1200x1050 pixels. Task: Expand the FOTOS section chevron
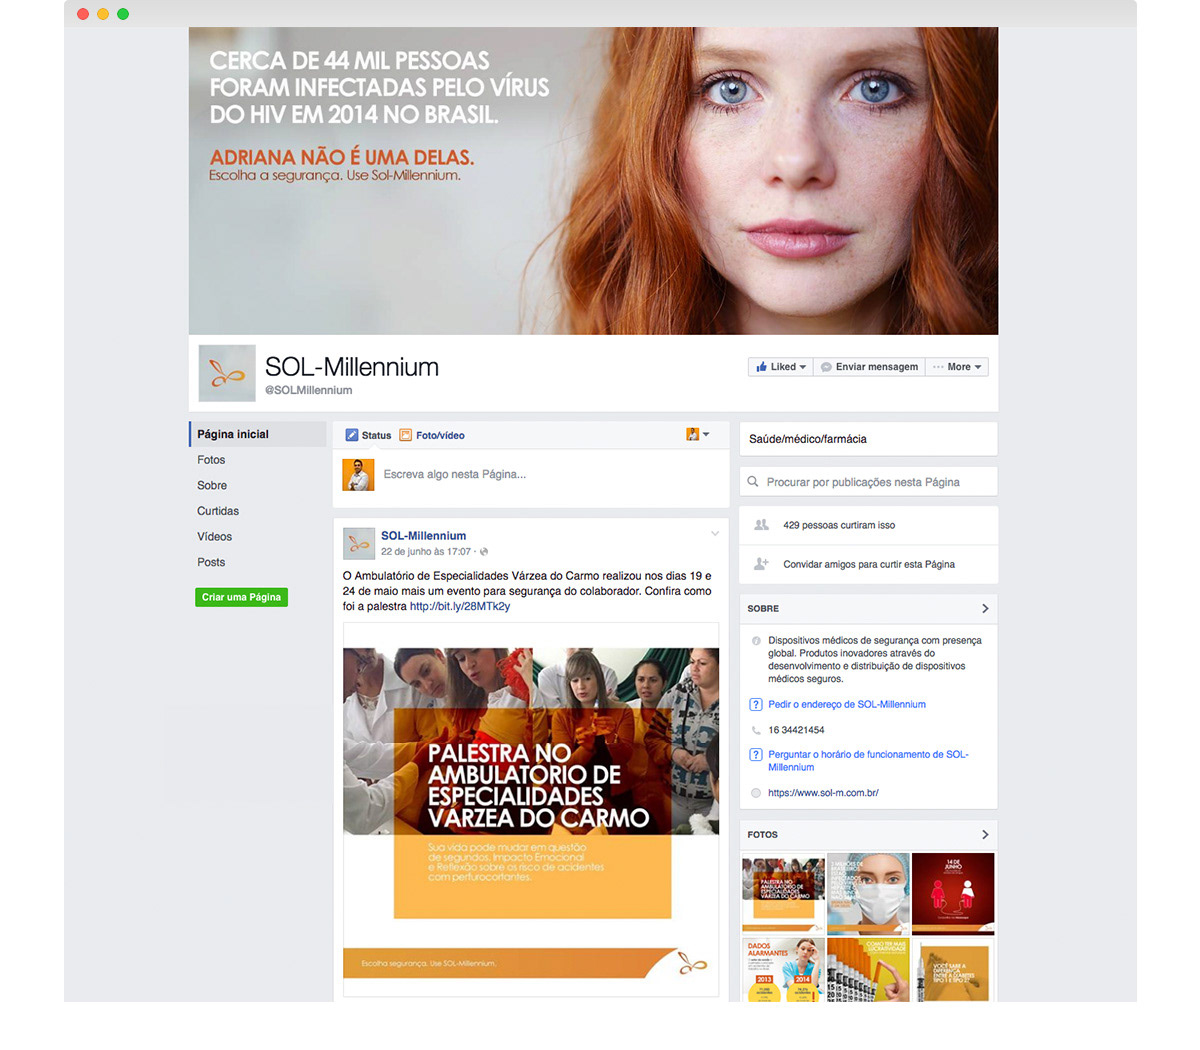coord(985,834)
